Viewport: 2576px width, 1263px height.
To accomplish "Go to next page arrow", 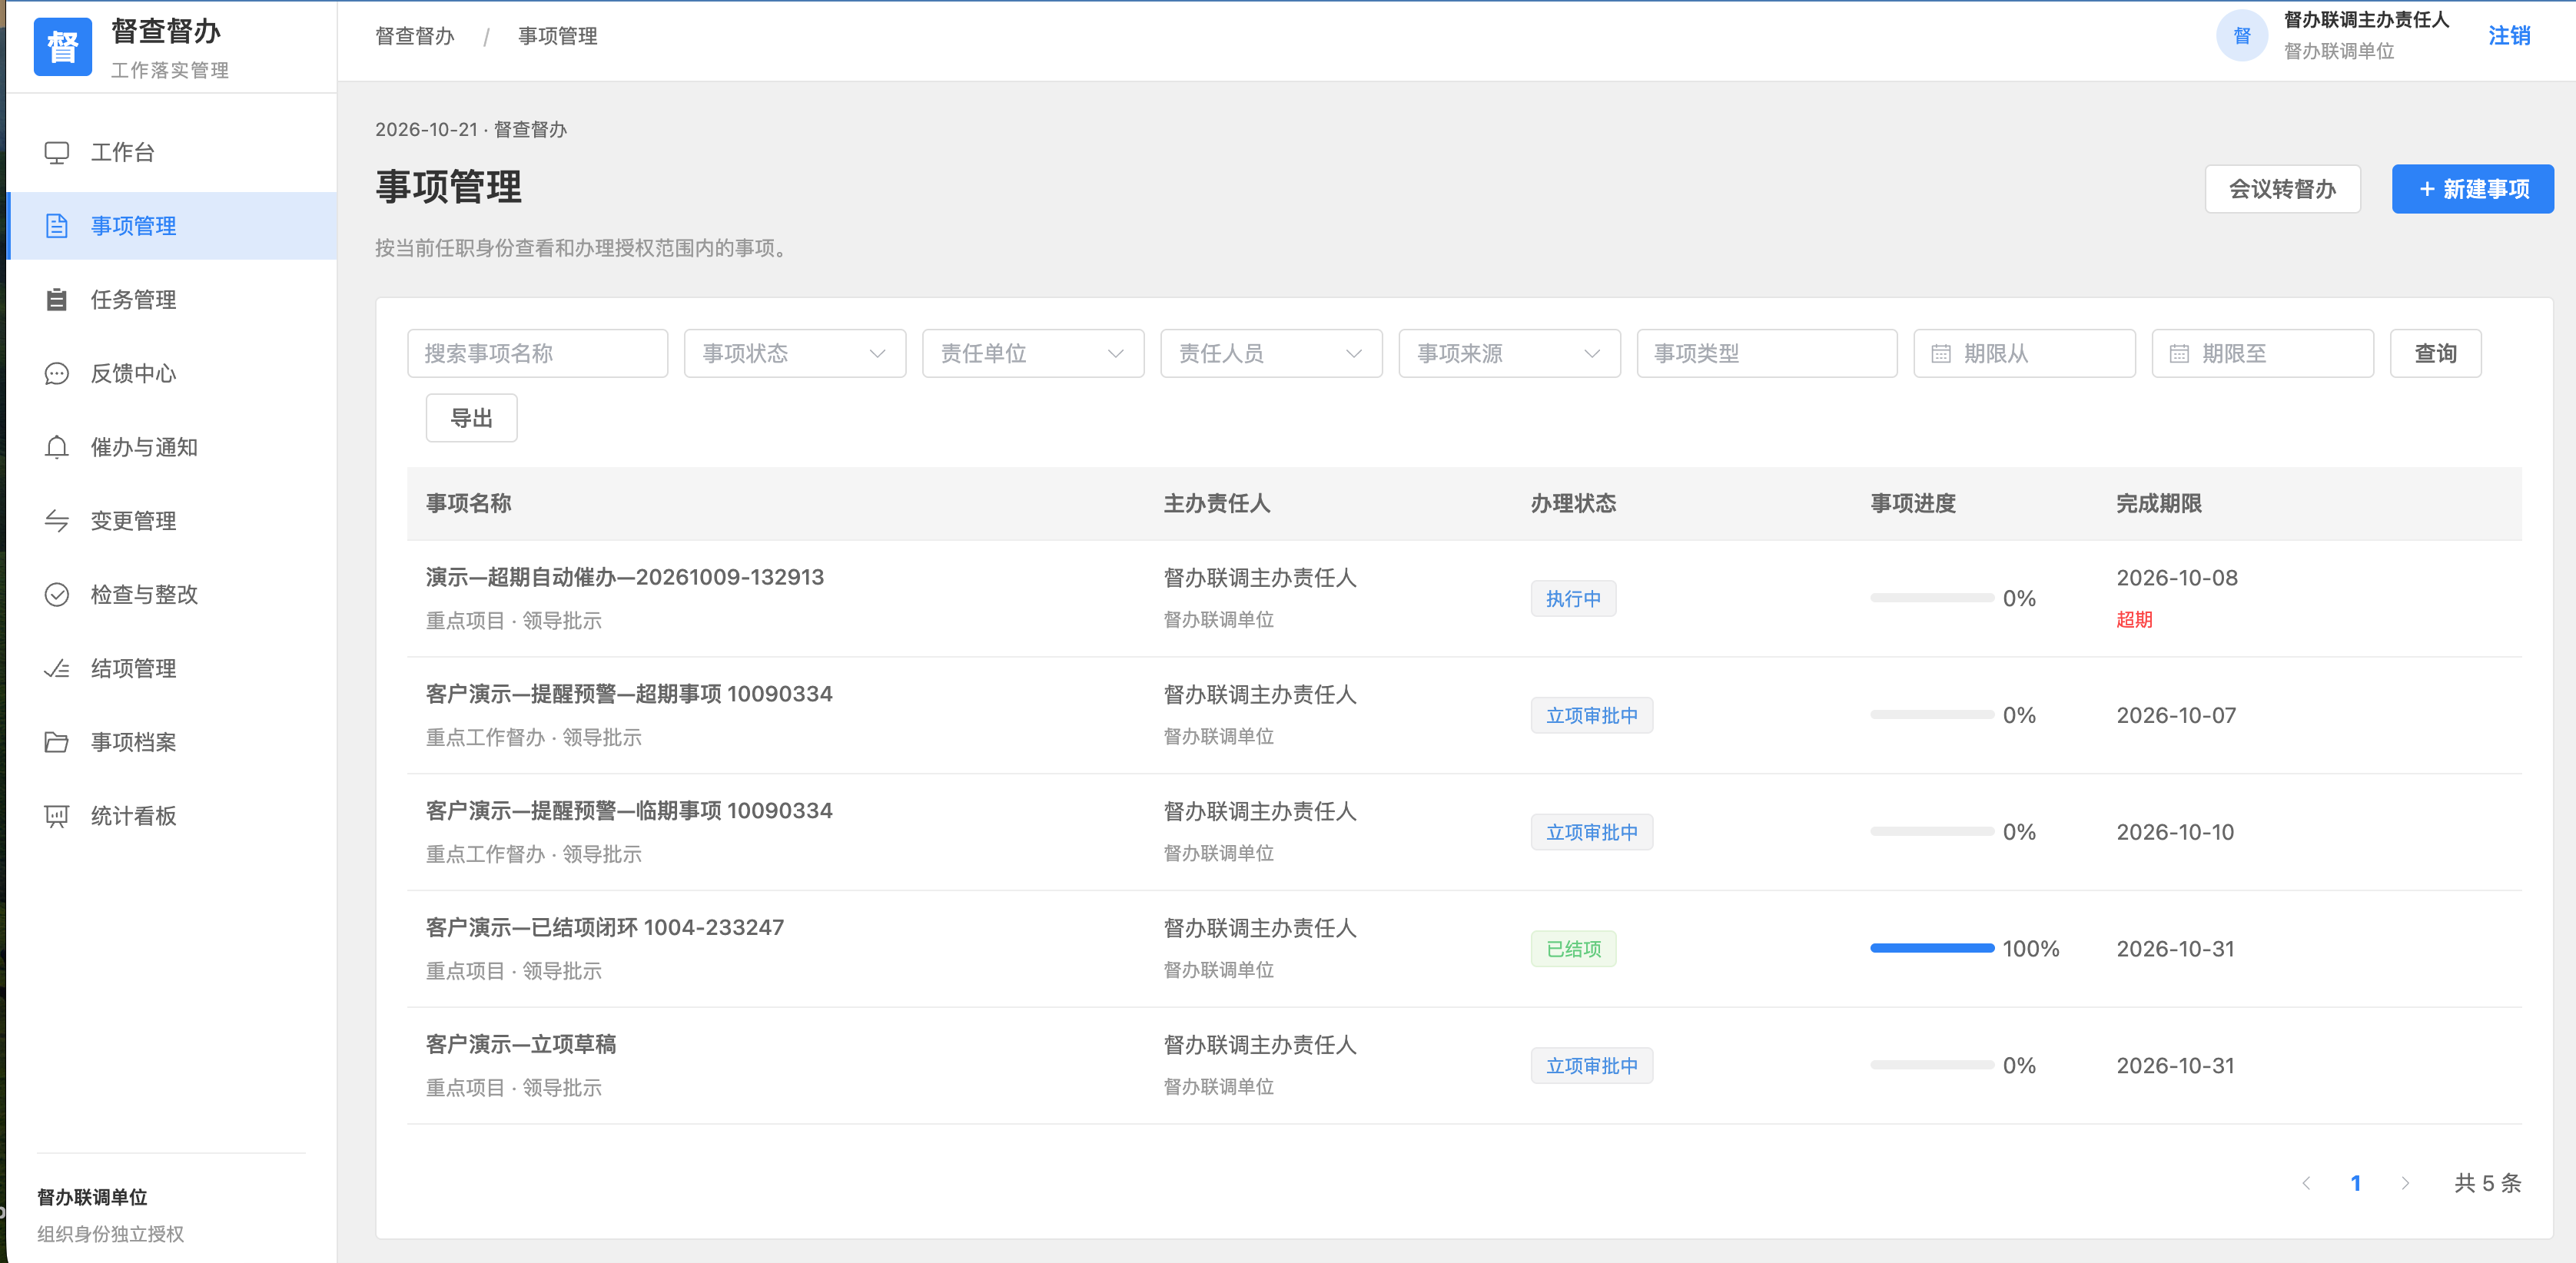I will click(2405, 1183).
